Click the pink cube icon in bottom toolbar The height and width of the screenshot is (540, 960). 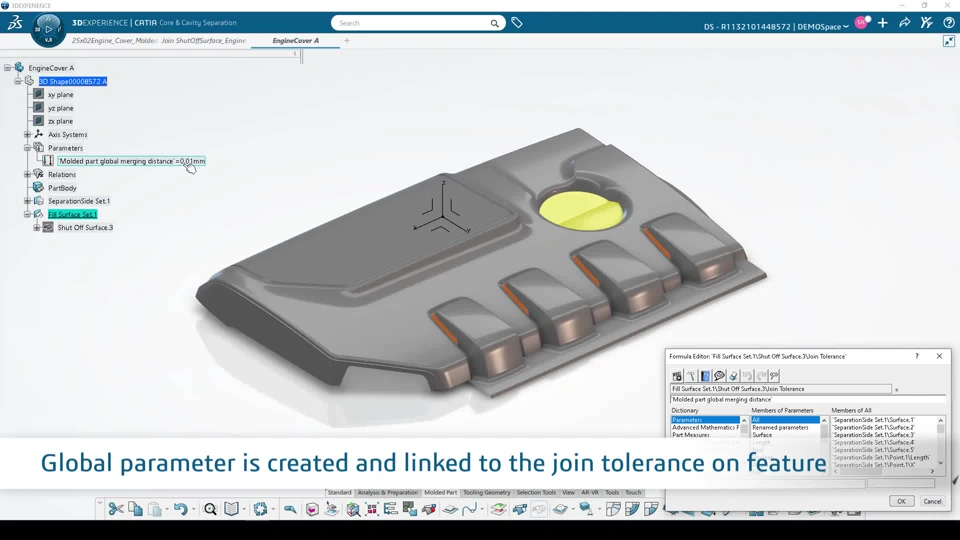[312, 509]
